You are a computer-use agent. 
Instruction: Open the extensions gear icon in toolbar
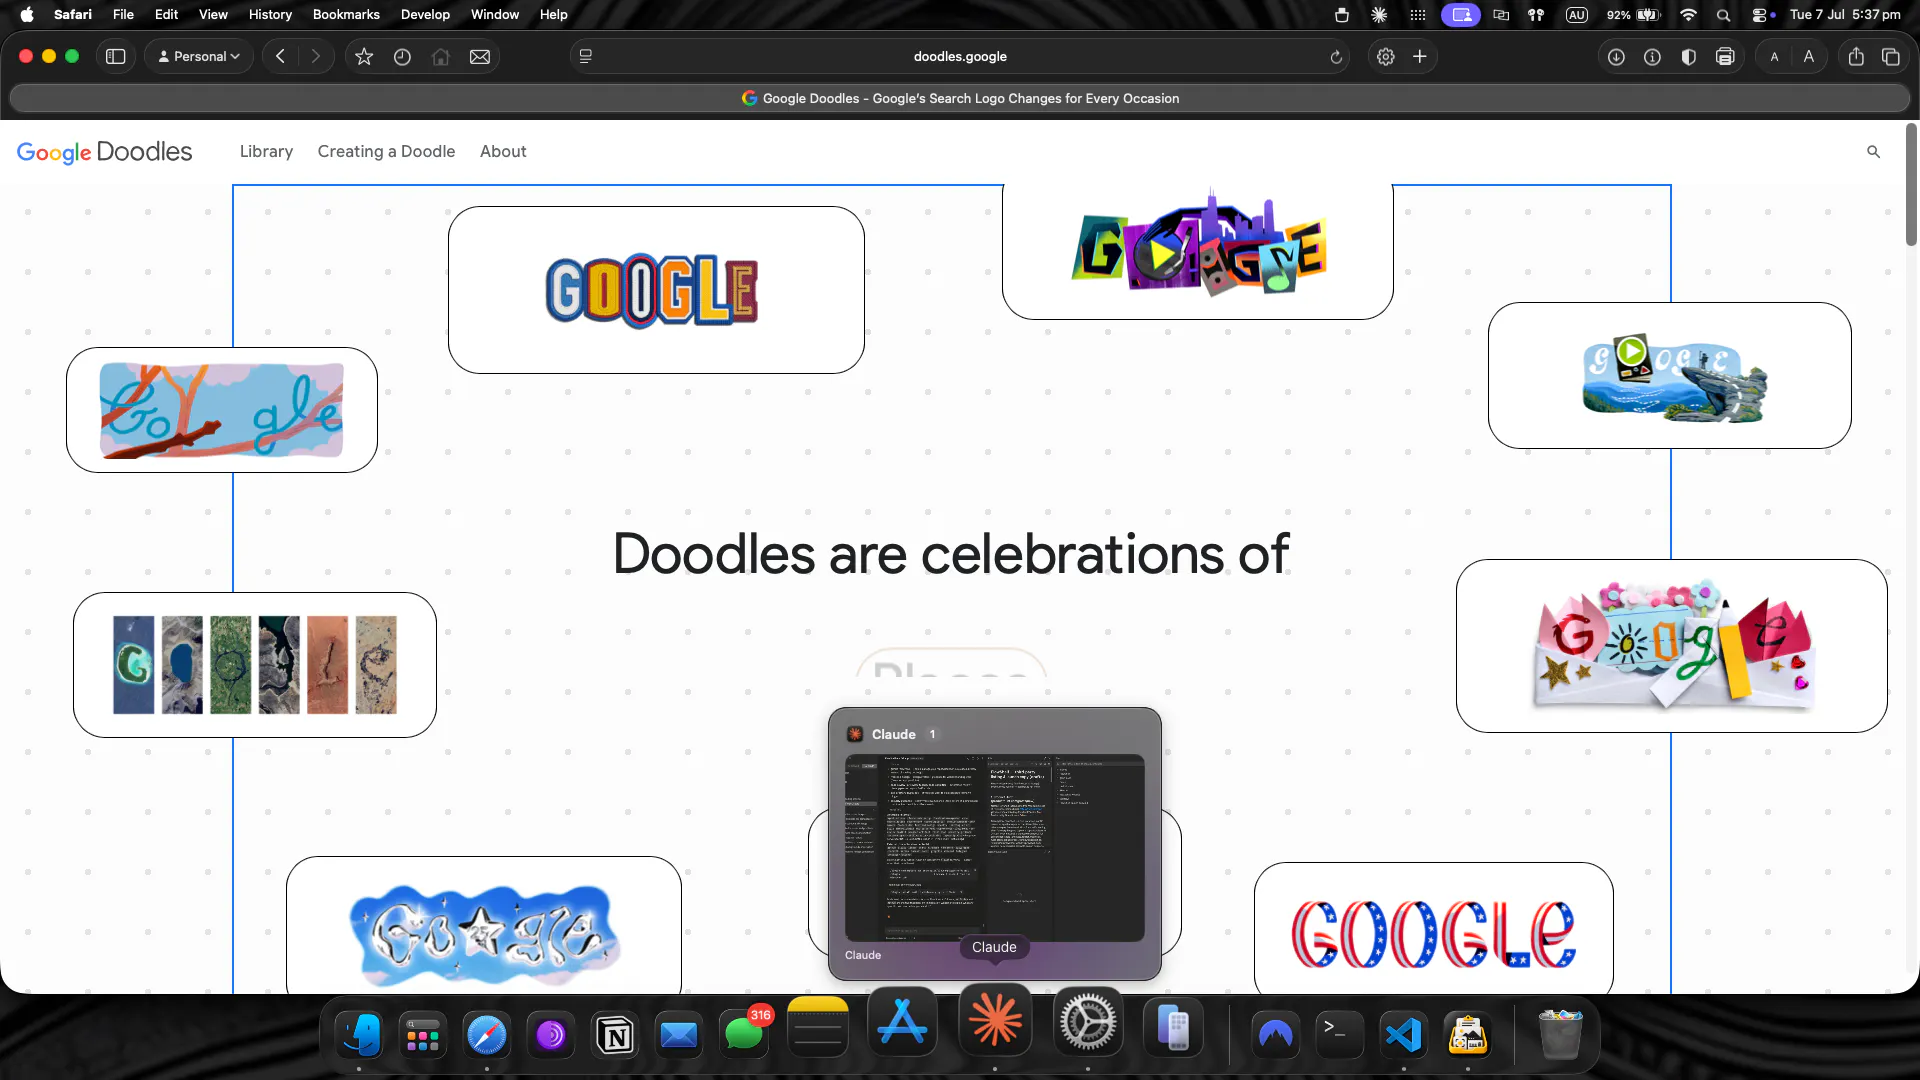pyautogui.click(x=1386, y=57)
